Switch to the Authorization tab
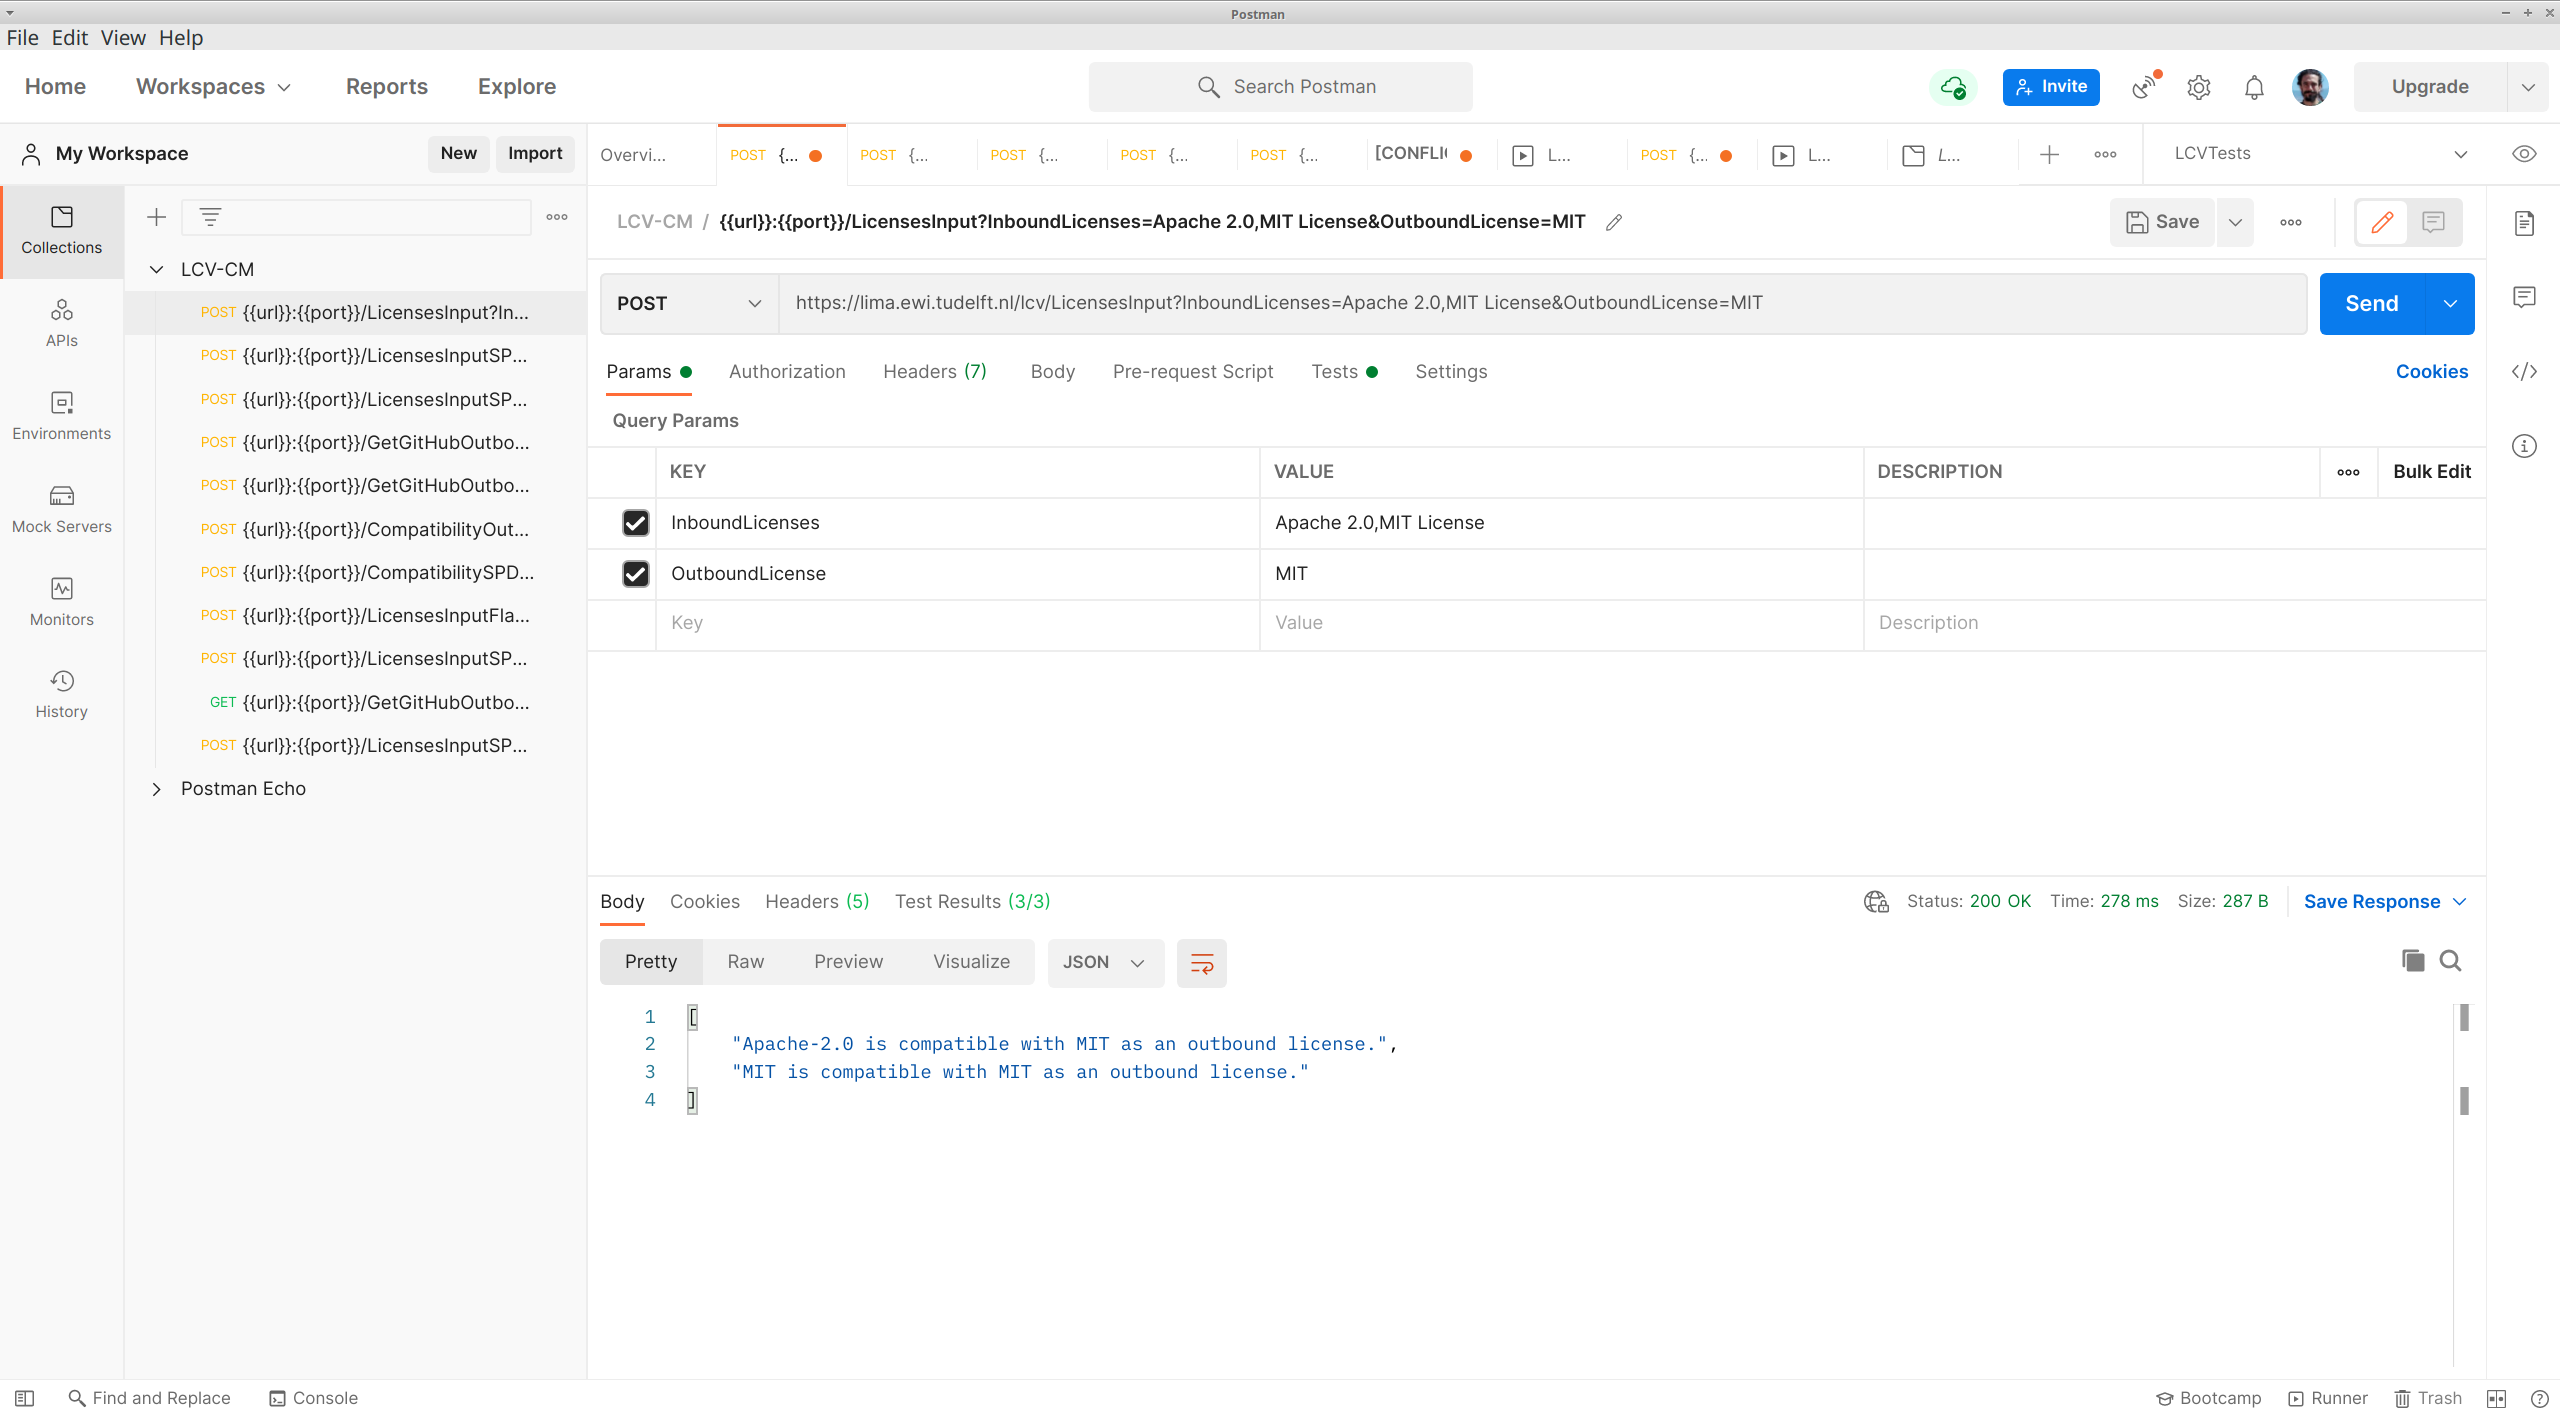The image size is (2560, 1415). [787, 372]
